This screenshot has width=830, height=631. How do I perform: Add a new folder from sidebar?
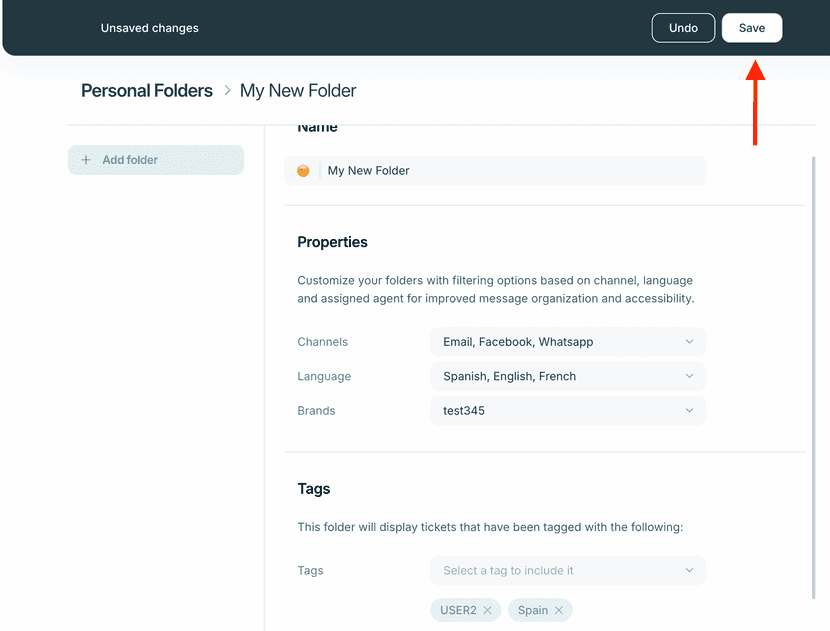(156, 160)
